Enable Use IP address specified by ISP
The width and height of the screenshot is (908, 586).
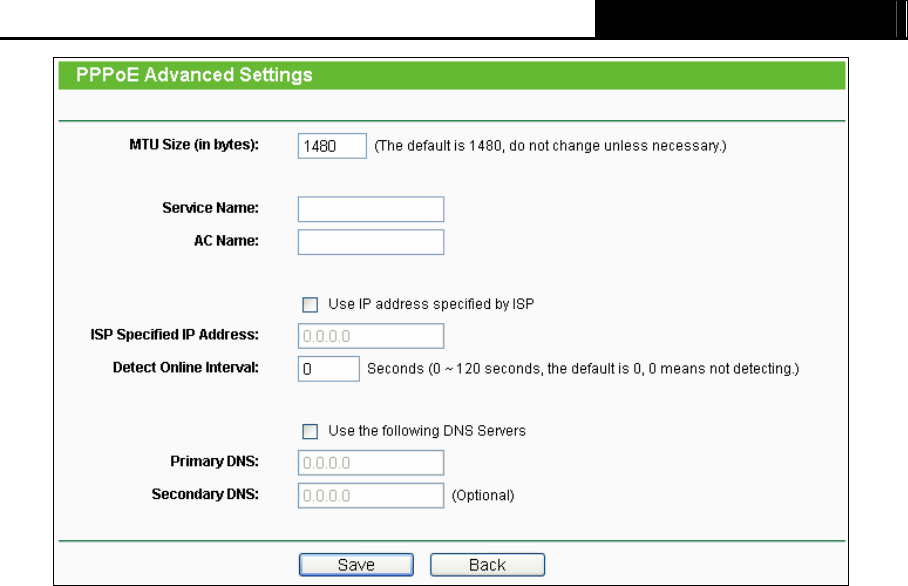point(310,305)
